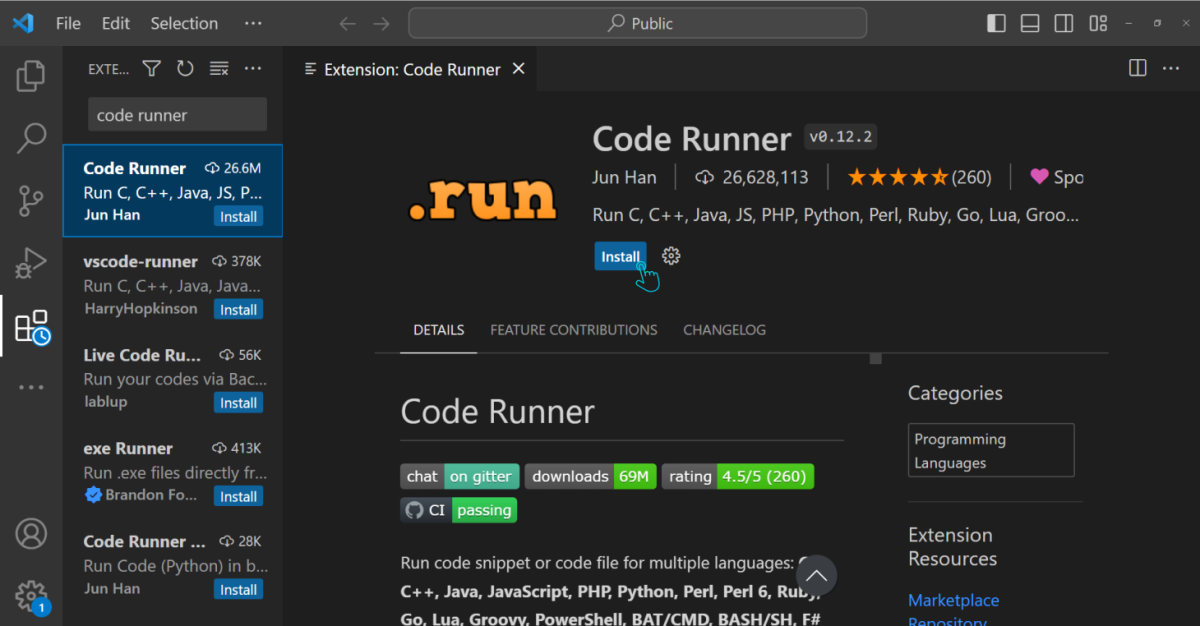Open the Accounts icon in the activity bar
This screenshot has height=626, width=1200.
pyautogui.click(x=31, y=534)
